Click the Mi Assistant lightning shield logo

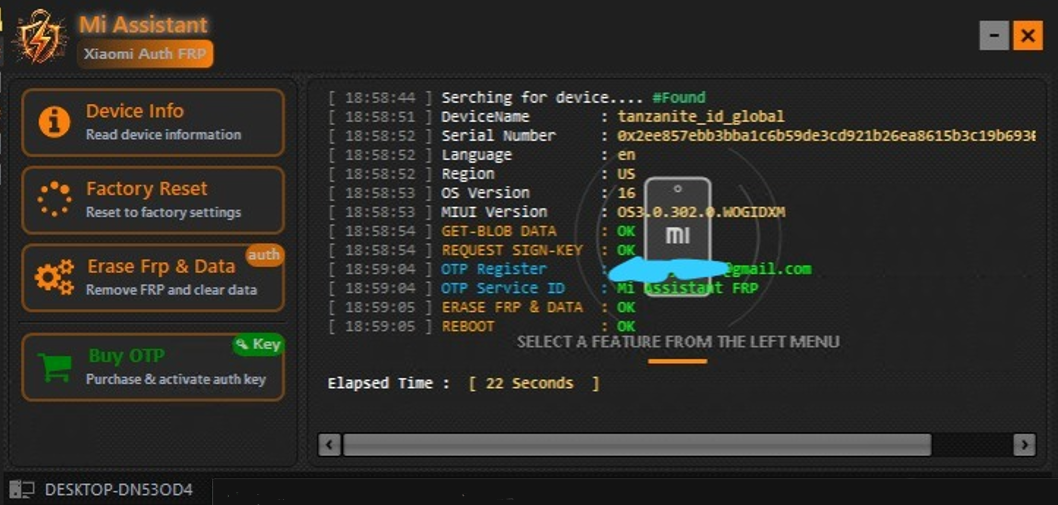[x=40, y=36]
